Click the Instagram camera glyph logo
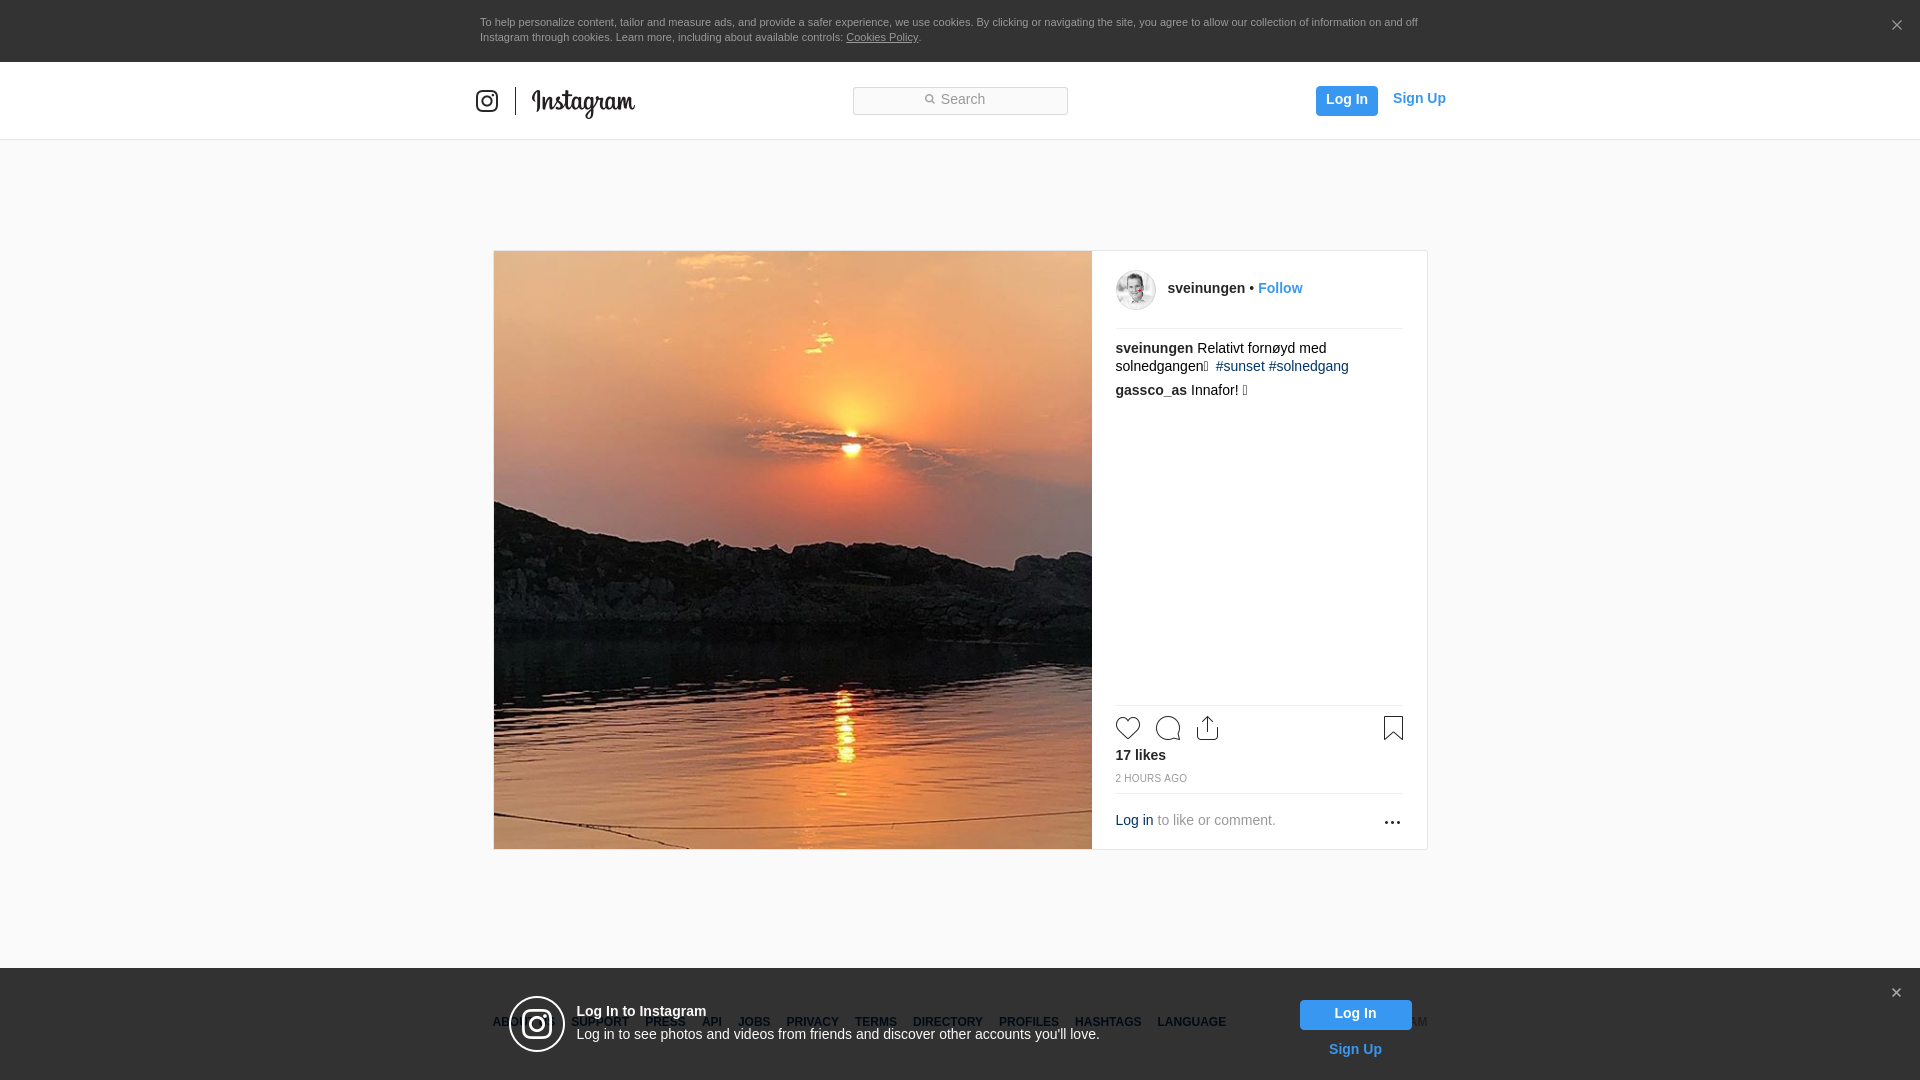Image resolution: width=1920 pixels, height=1080 pixels. [487, 101]
